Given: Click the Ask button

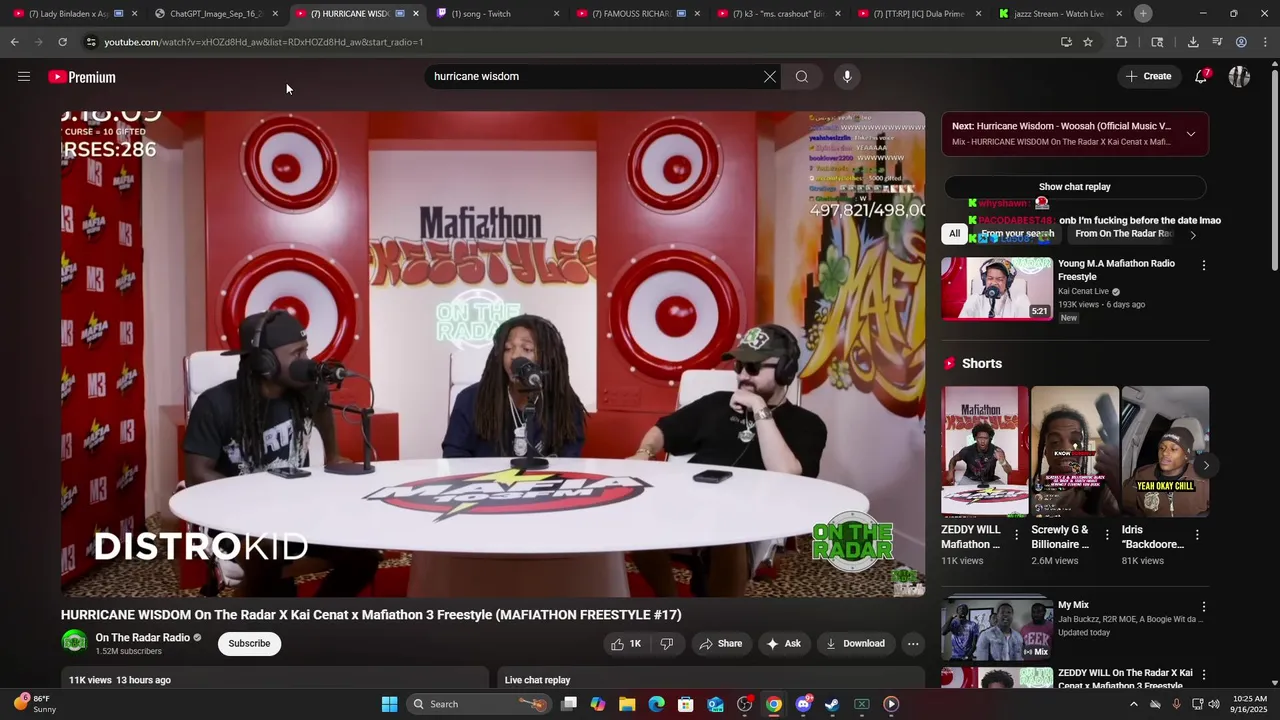Looking at the screenshot, I should pyautogui.click(x=783, y=644).
